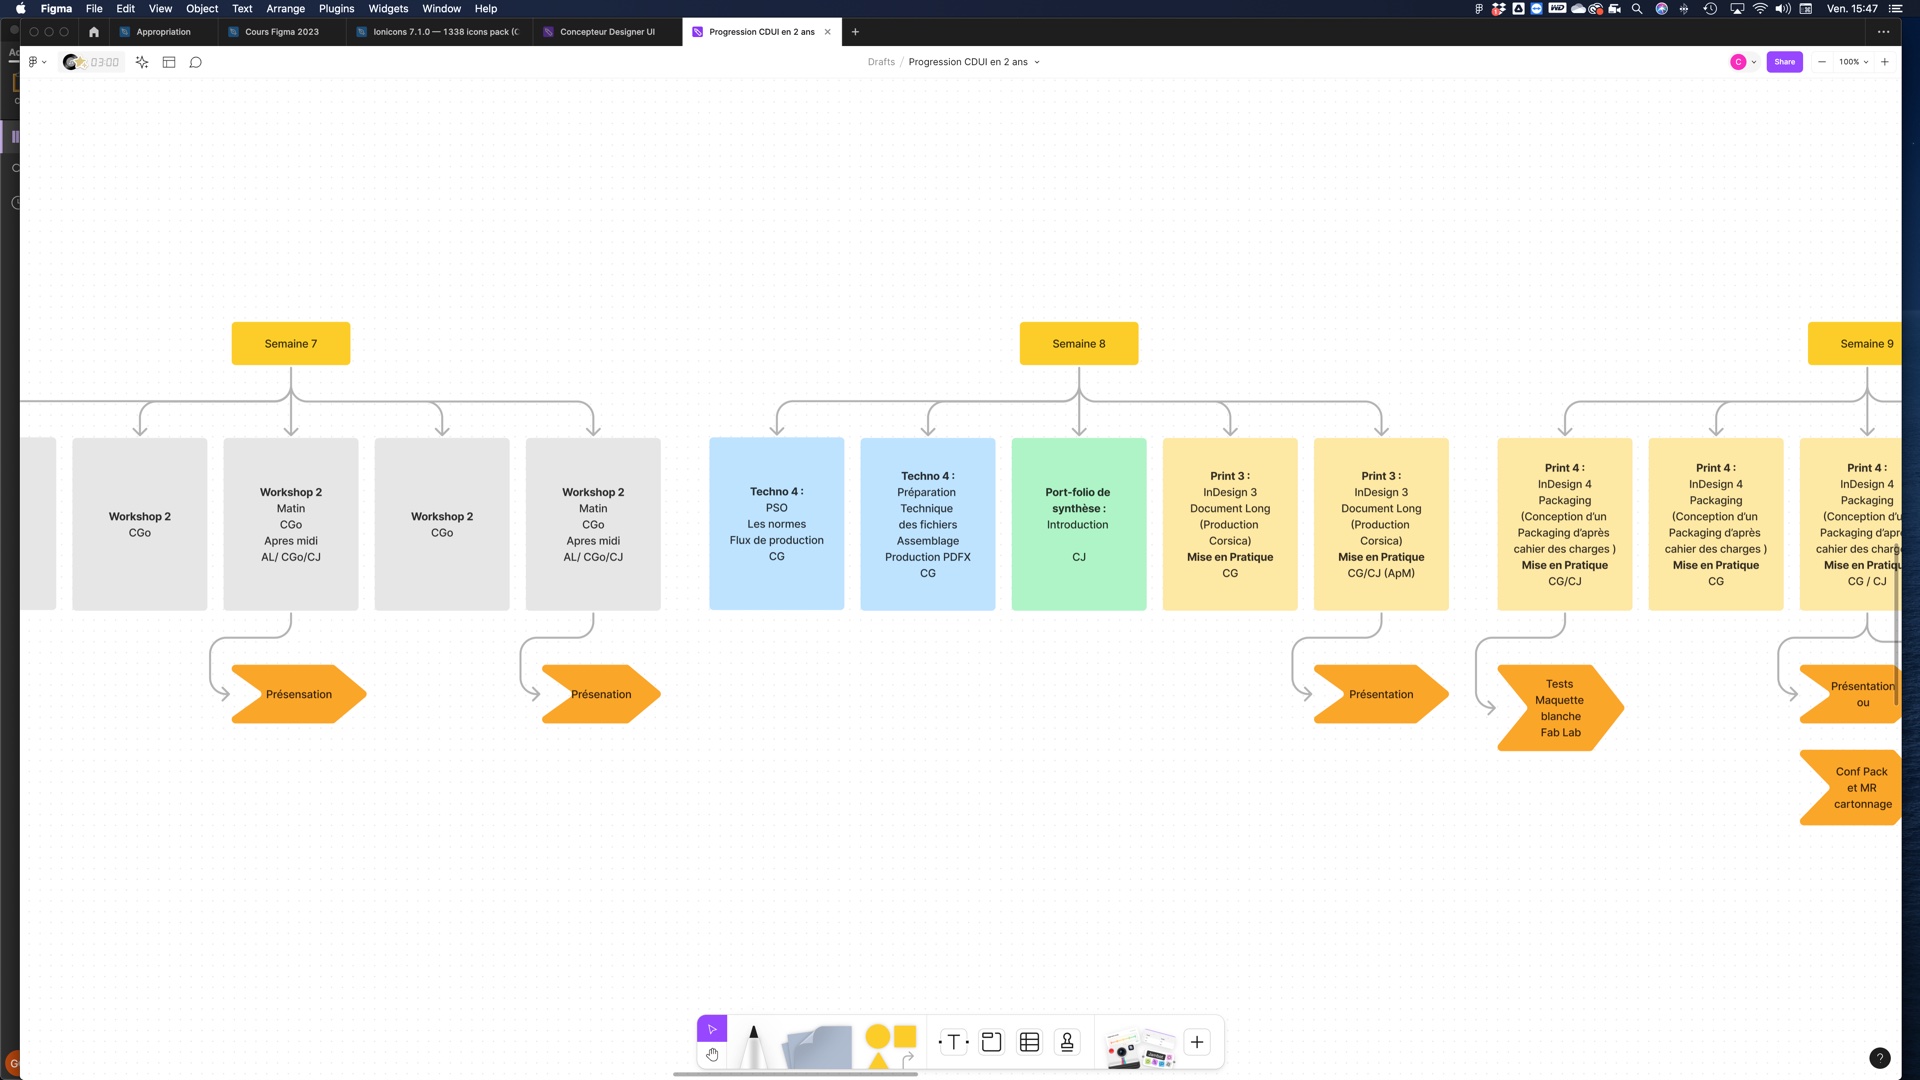The height and width of the screenshot is (1080, 1920).
Task: Open the comments tool
Action: click(x=196, y=62)
